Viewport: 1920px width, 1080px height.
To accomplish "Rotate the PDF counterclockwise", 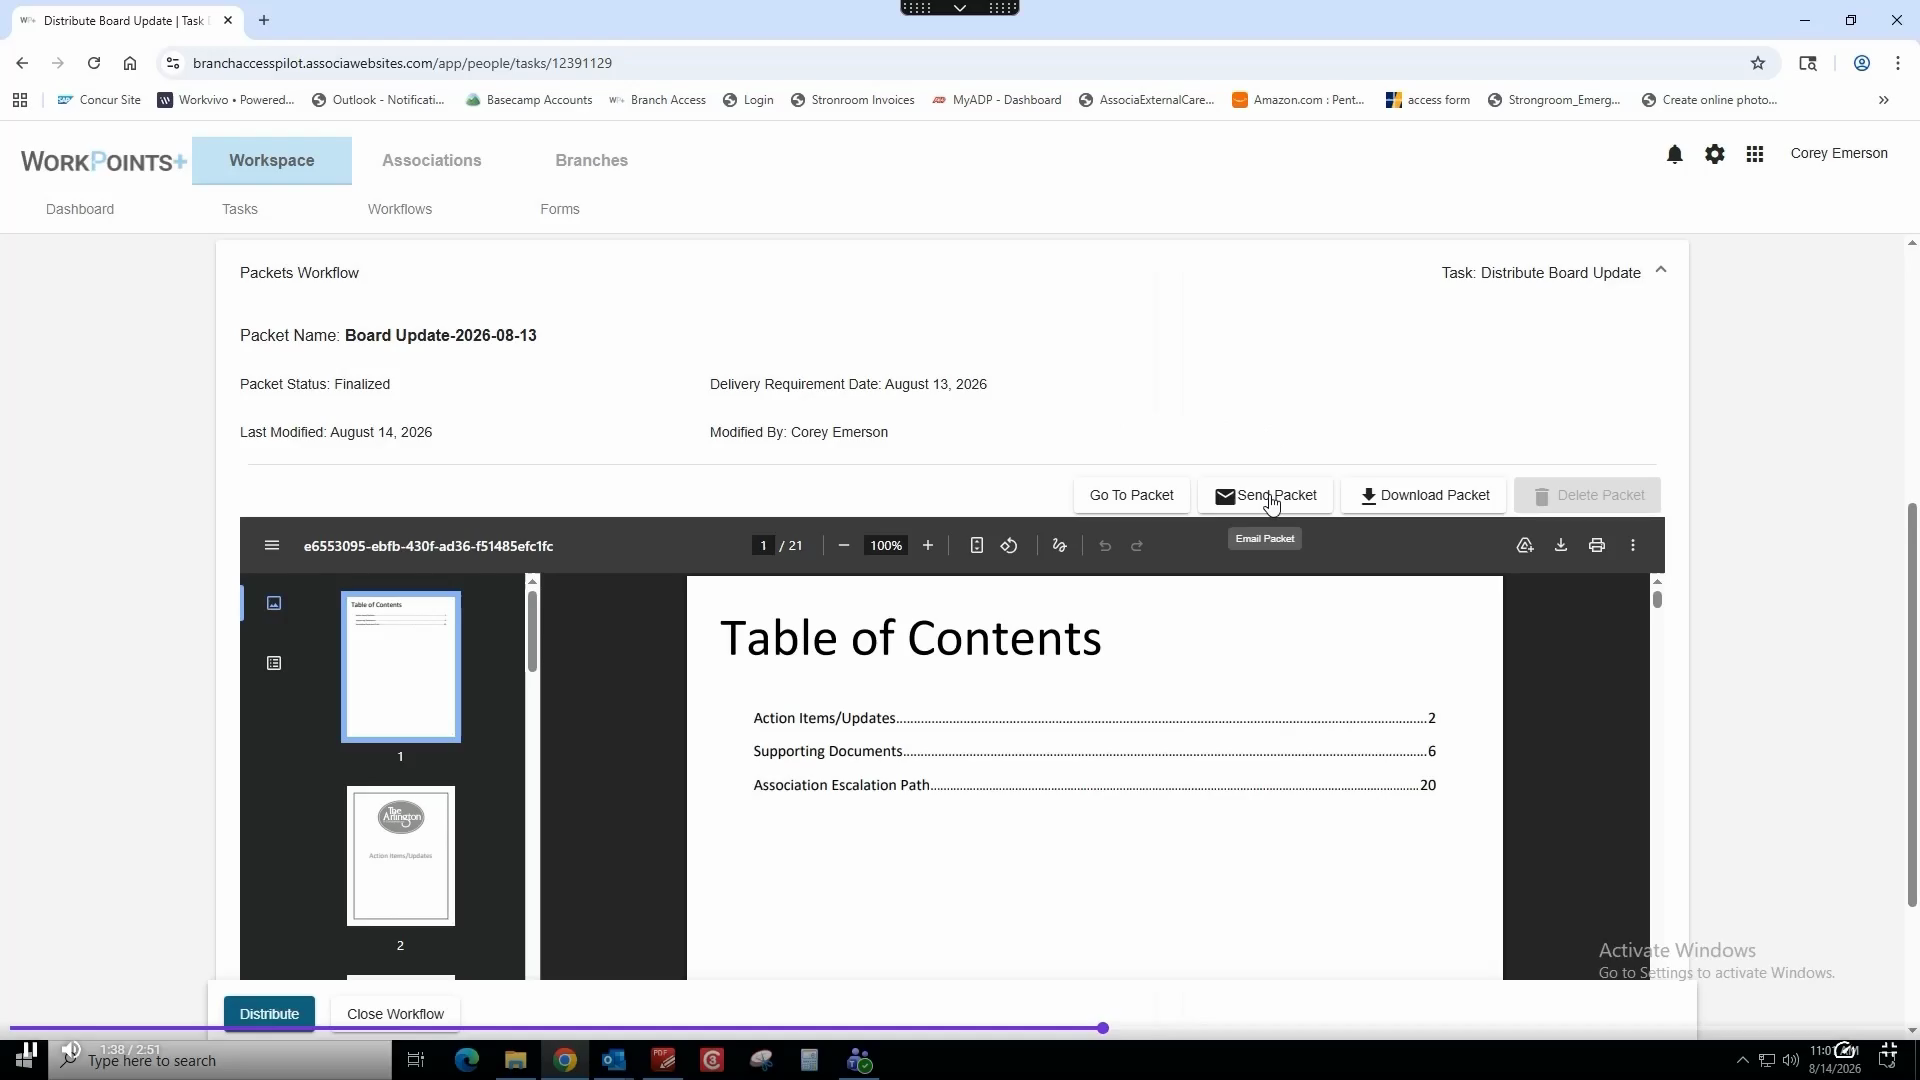I will [x=1009, y=546].
